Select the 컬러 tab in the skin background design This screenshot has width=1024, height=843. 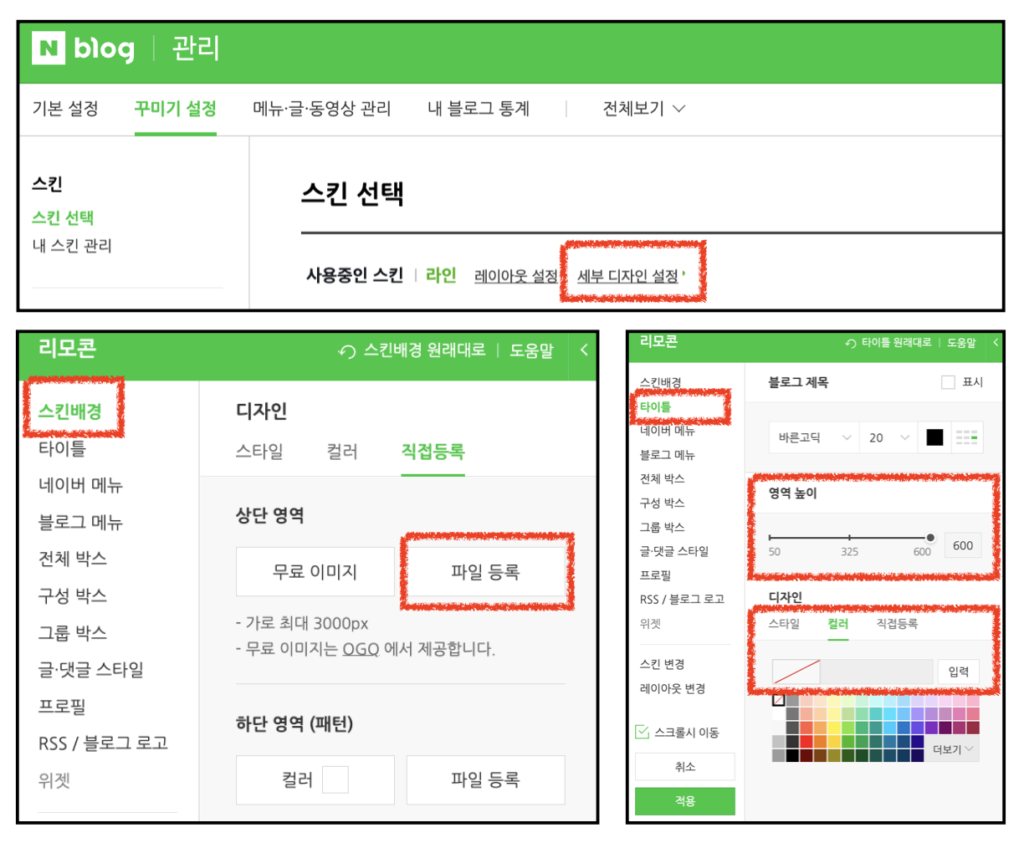pyautogui.click(x=341, y=451)
